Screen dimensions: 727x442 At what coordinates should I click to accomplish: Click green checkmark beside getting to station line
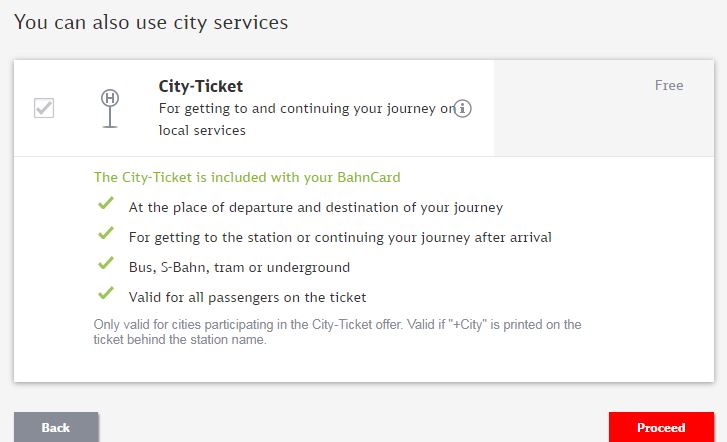click(x=106, y=233)
